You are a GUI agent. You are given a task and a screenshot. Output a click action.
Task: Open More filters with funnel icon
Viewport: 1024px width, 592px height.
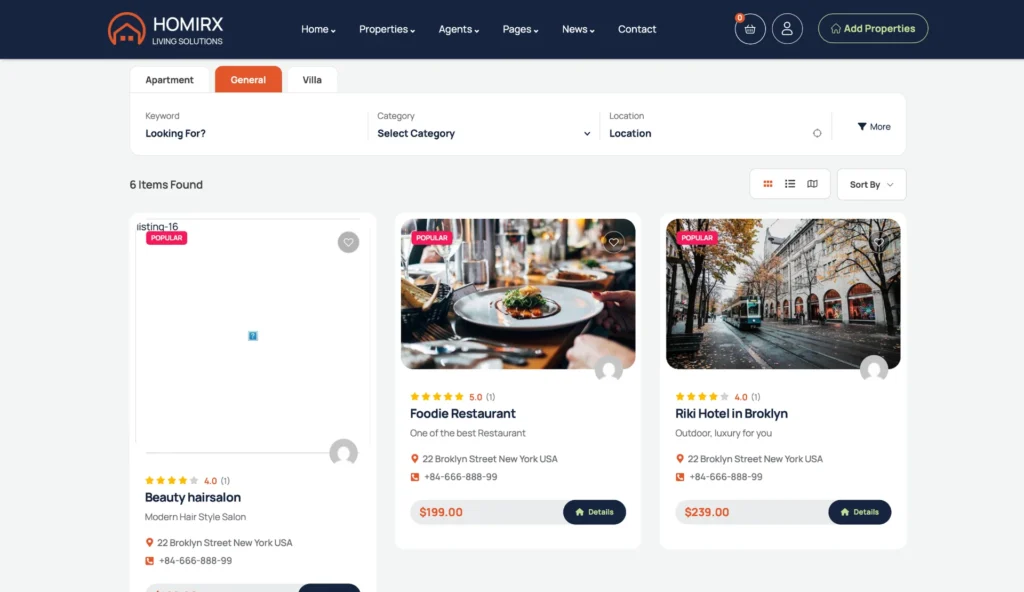pyautogui.click(x=873, y=127)
